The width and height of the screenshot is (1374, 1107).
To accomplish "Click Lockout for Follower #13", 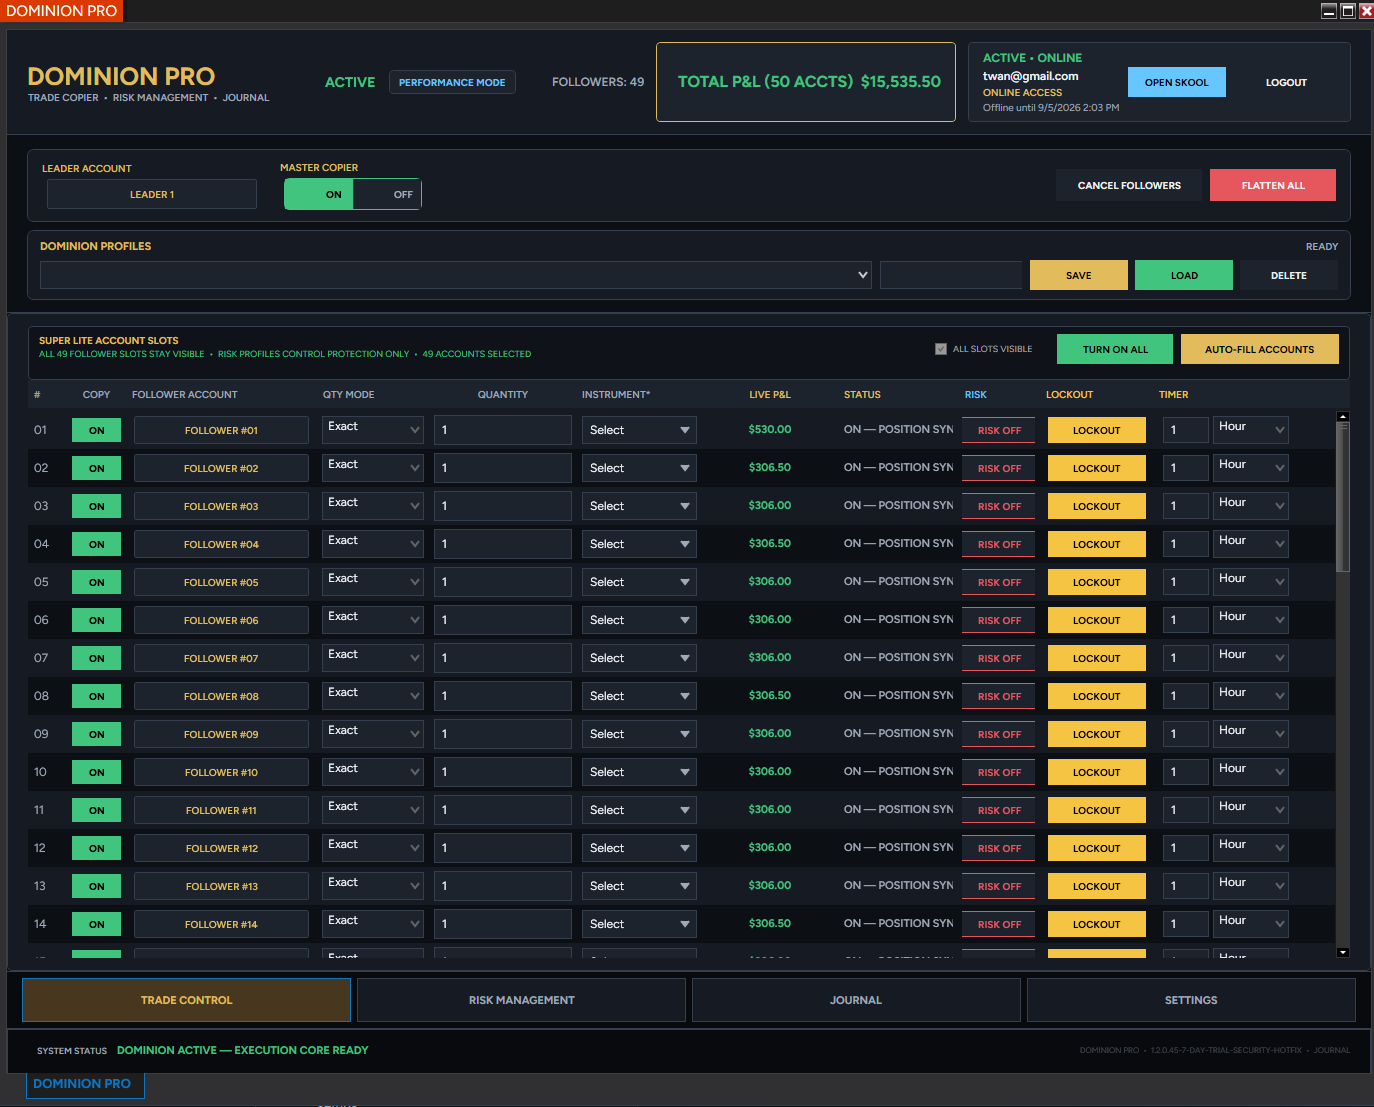I will (1097, 886).
